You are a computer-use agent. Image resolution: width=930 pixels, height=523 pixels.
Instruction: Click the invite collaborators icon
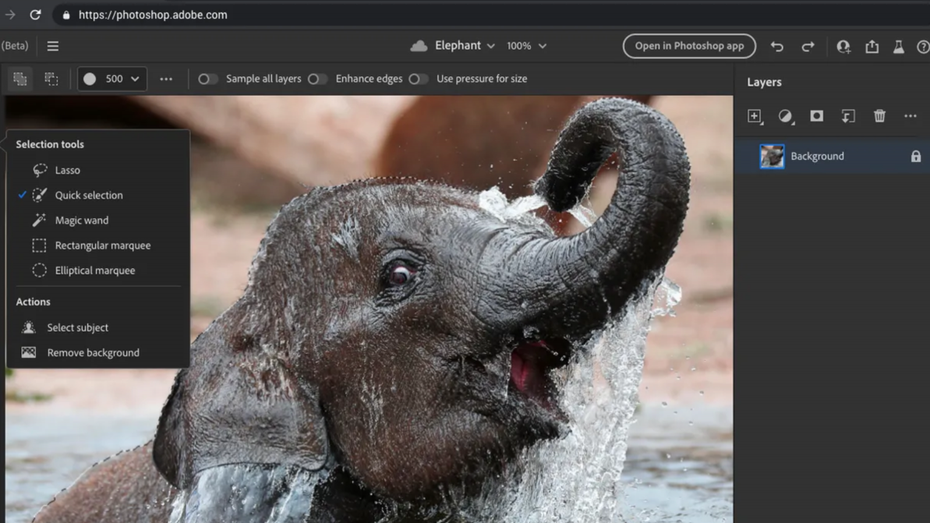pyautogui.click(x=843, y=46)
